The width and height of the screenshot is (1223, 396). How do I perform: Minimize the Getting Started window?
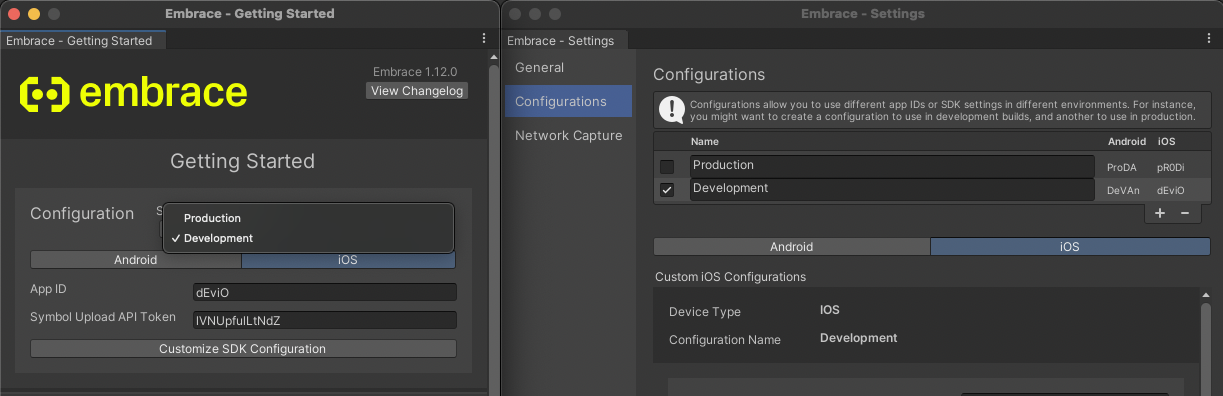click(x=34, y=14)
